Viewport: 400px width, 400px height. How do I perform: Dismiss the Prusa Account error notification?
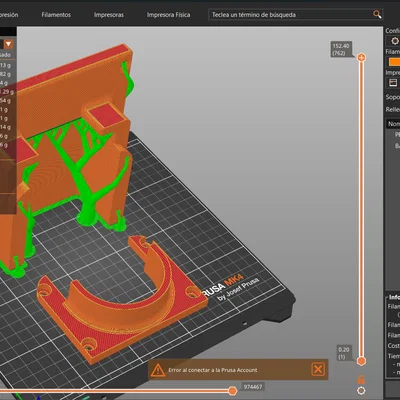[x=318, y=369]
